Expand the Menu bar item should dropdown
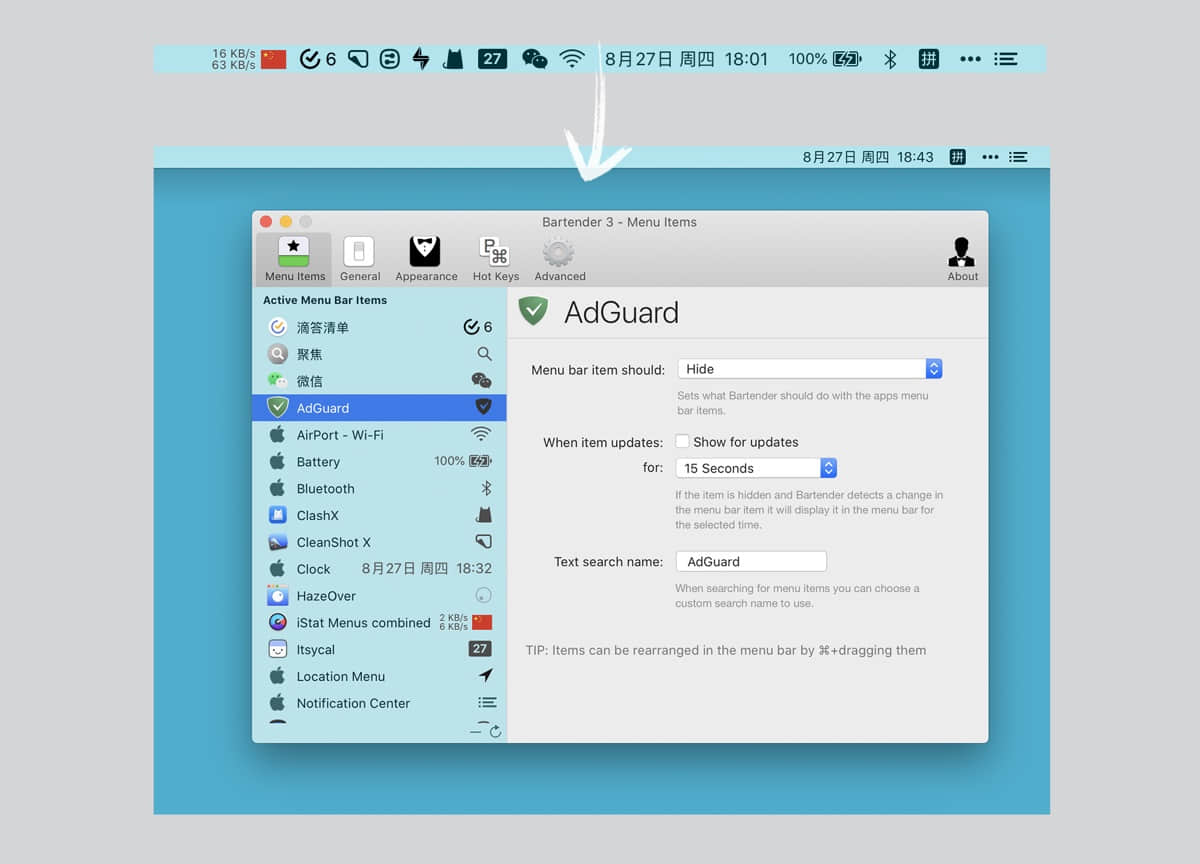The image size is (1200, 864). (809, 369)
